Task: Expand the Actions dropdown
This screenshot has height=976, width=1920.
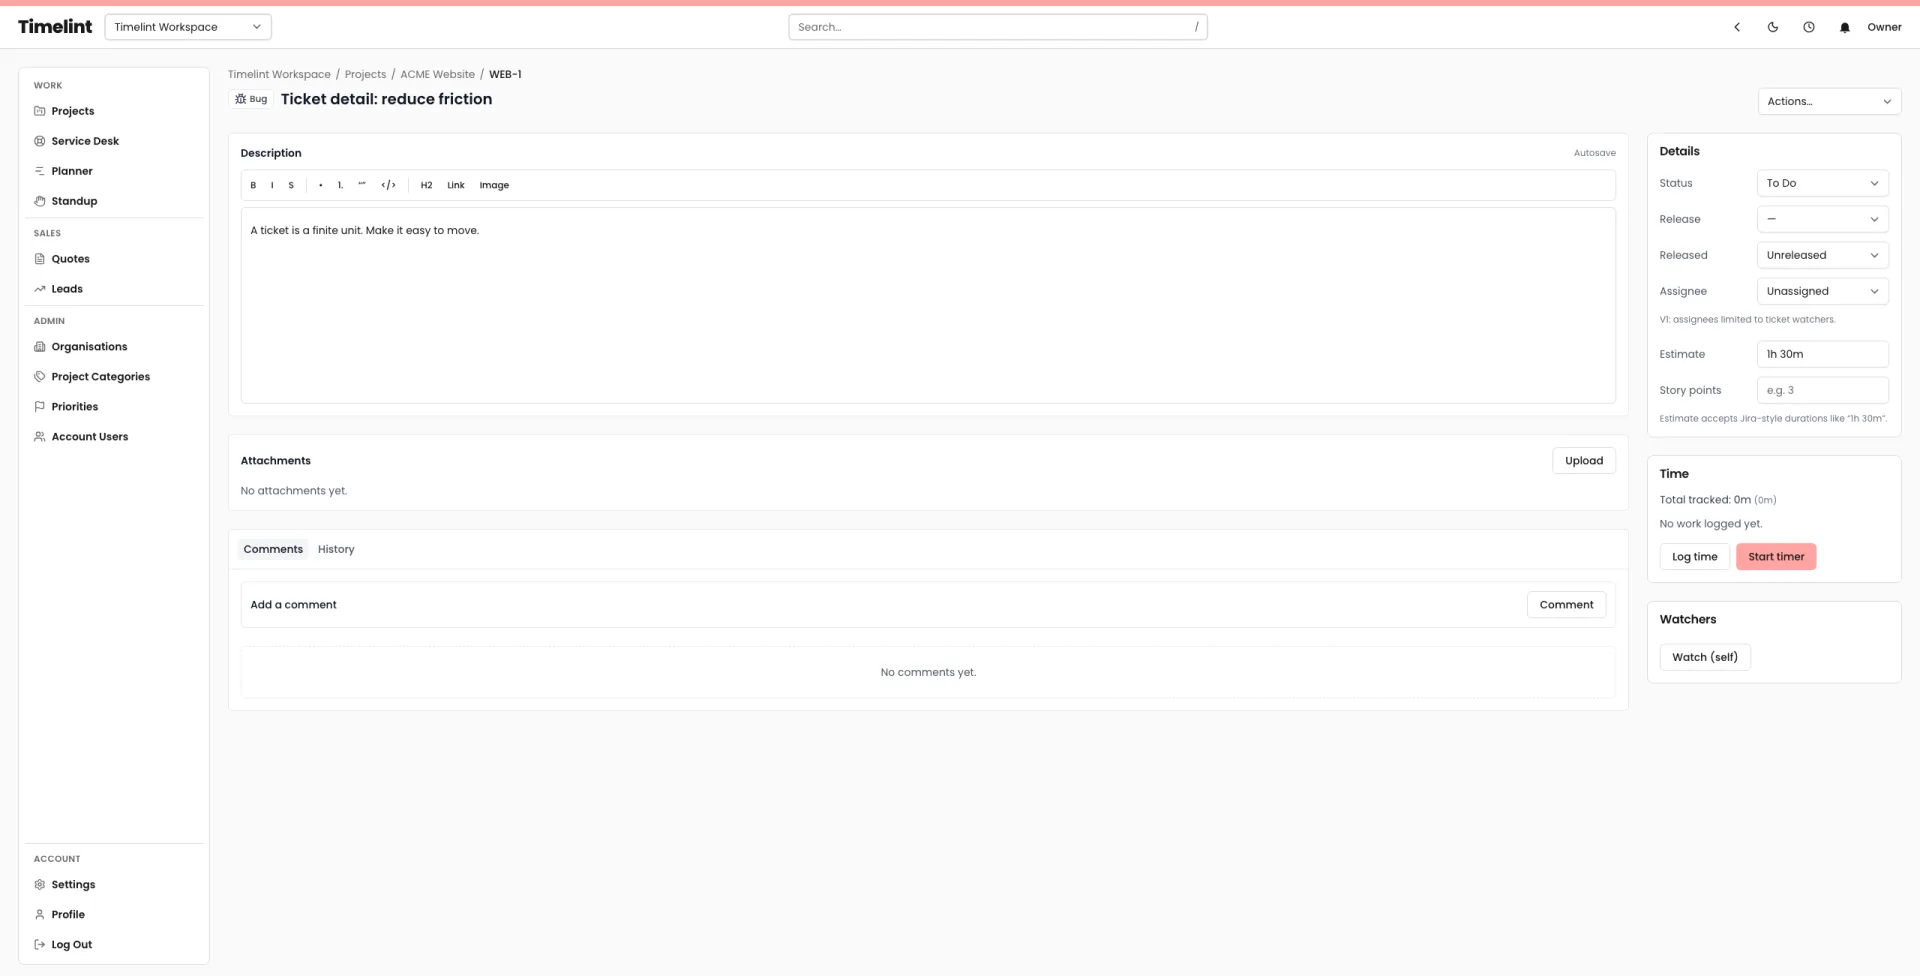Action: point(1828,101)
